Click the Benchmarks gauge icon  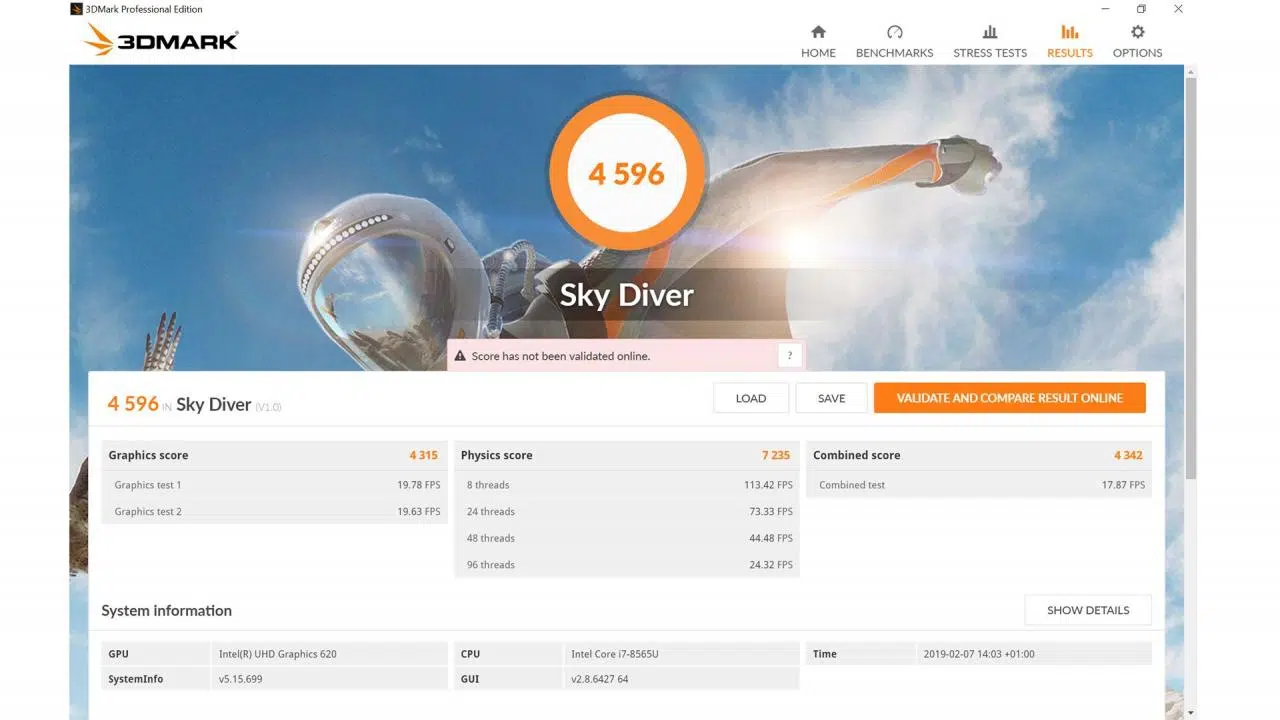(894, 32)
